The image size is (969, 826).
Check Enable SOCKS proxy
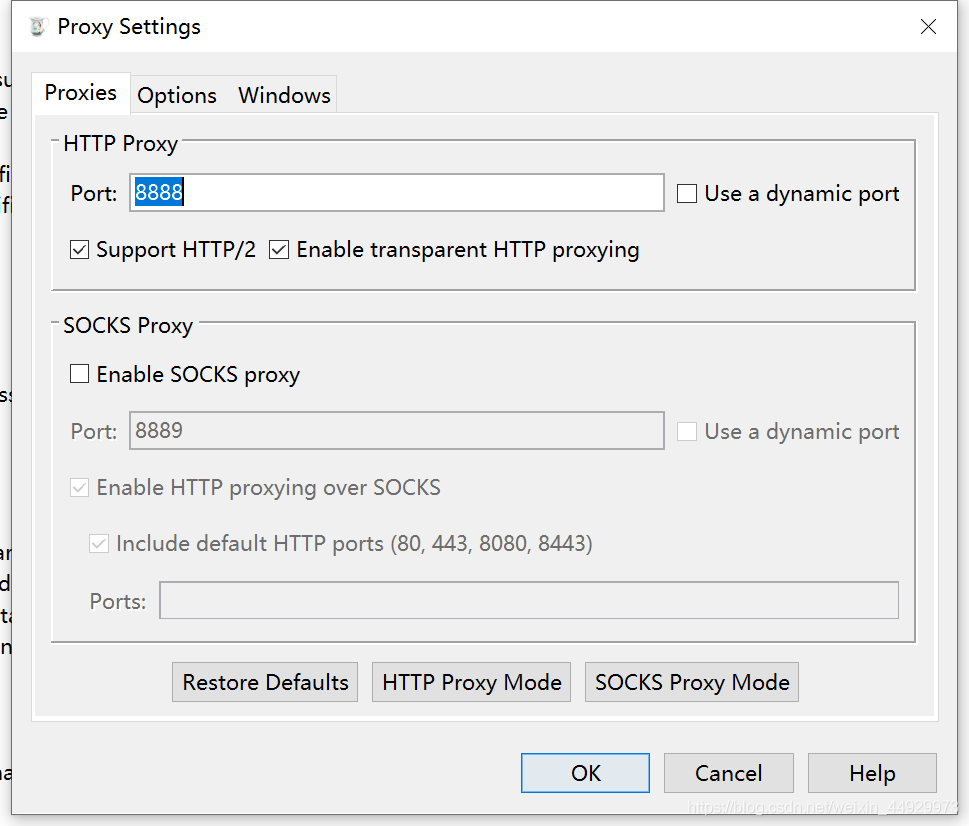(x=79, y=374)
